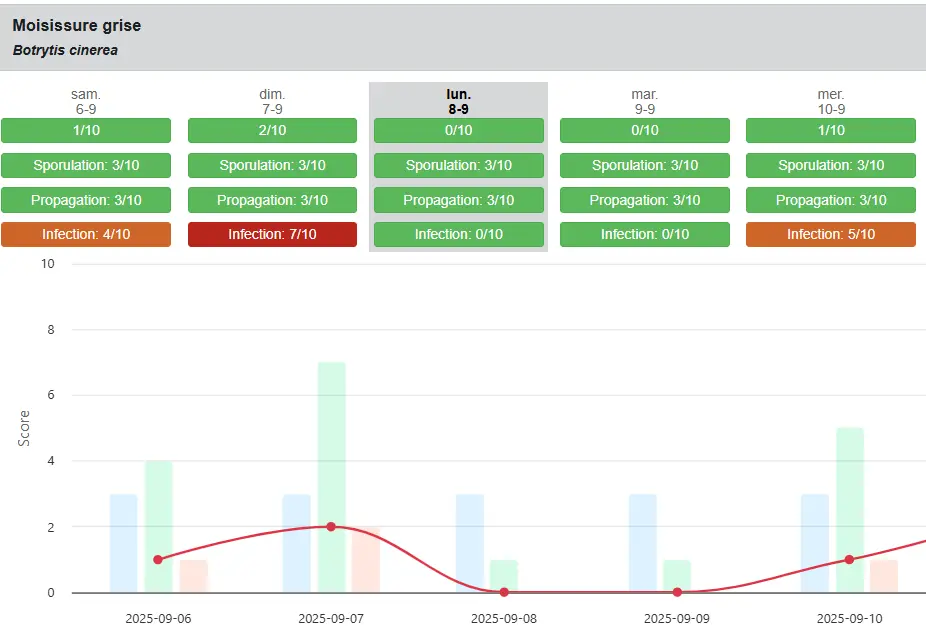Click the blue bar for 2025-09-09
This screenshot has width=926, height=637.
click(x=642, y=543)
